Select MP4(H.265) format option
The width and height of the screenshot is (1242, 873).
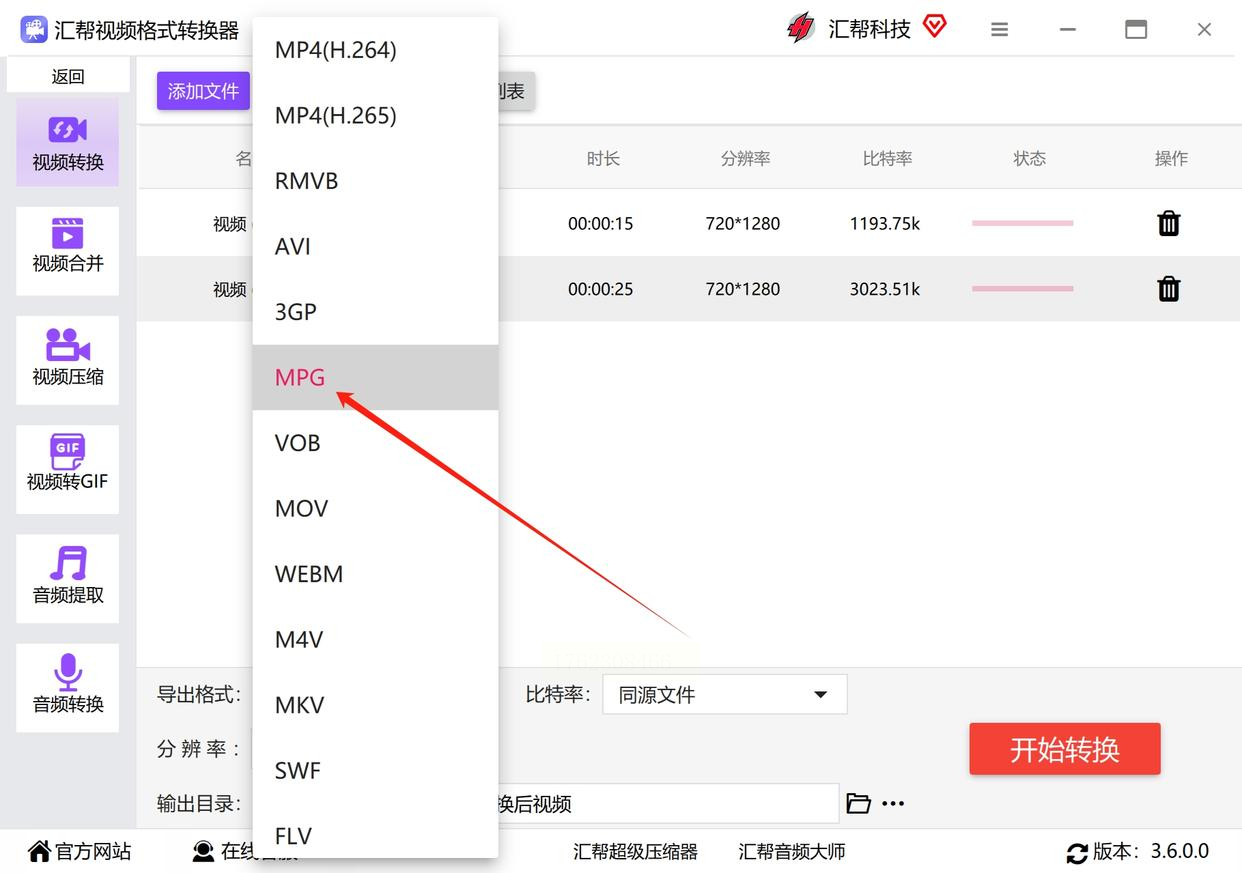click(x=375, y=116)
